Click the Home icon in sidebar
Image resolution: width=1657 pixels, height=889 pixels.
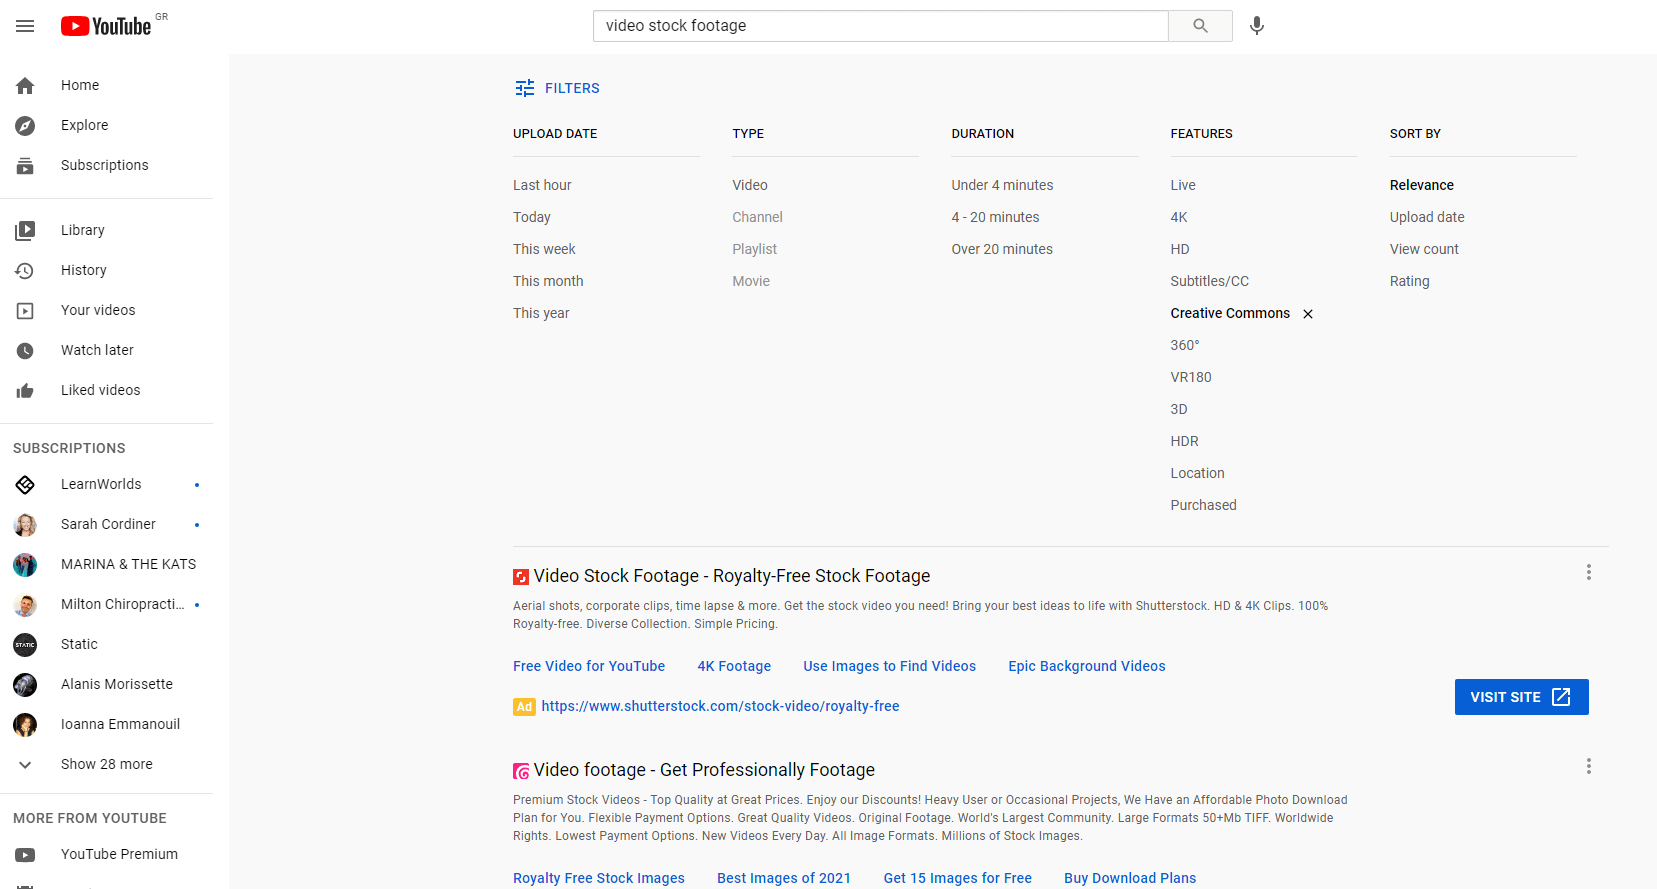click(25, 86)
